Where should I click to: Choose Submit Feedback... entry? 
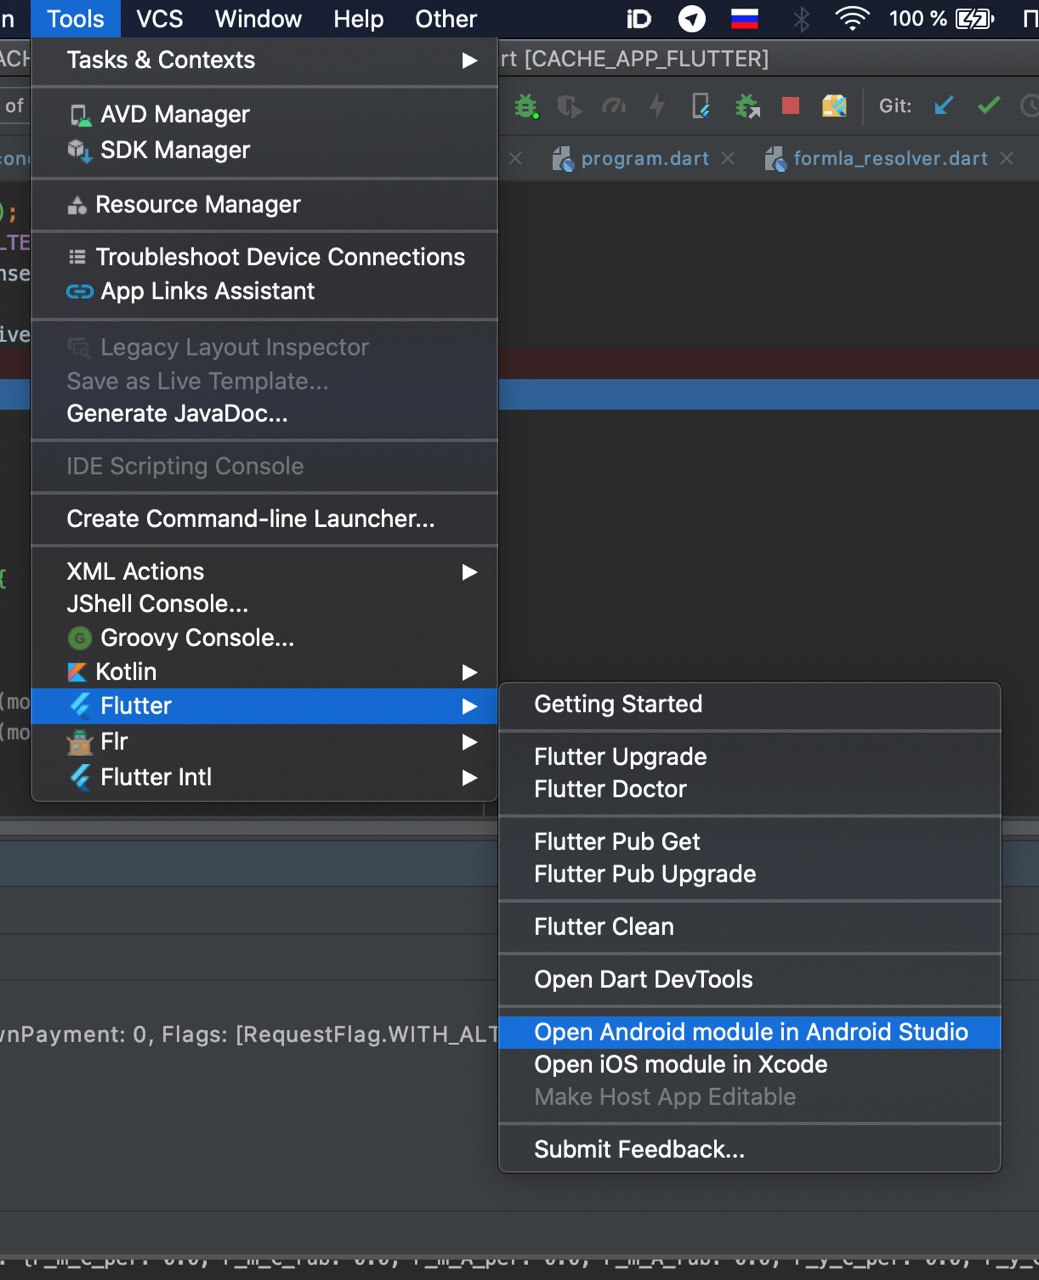(750, 1150)
